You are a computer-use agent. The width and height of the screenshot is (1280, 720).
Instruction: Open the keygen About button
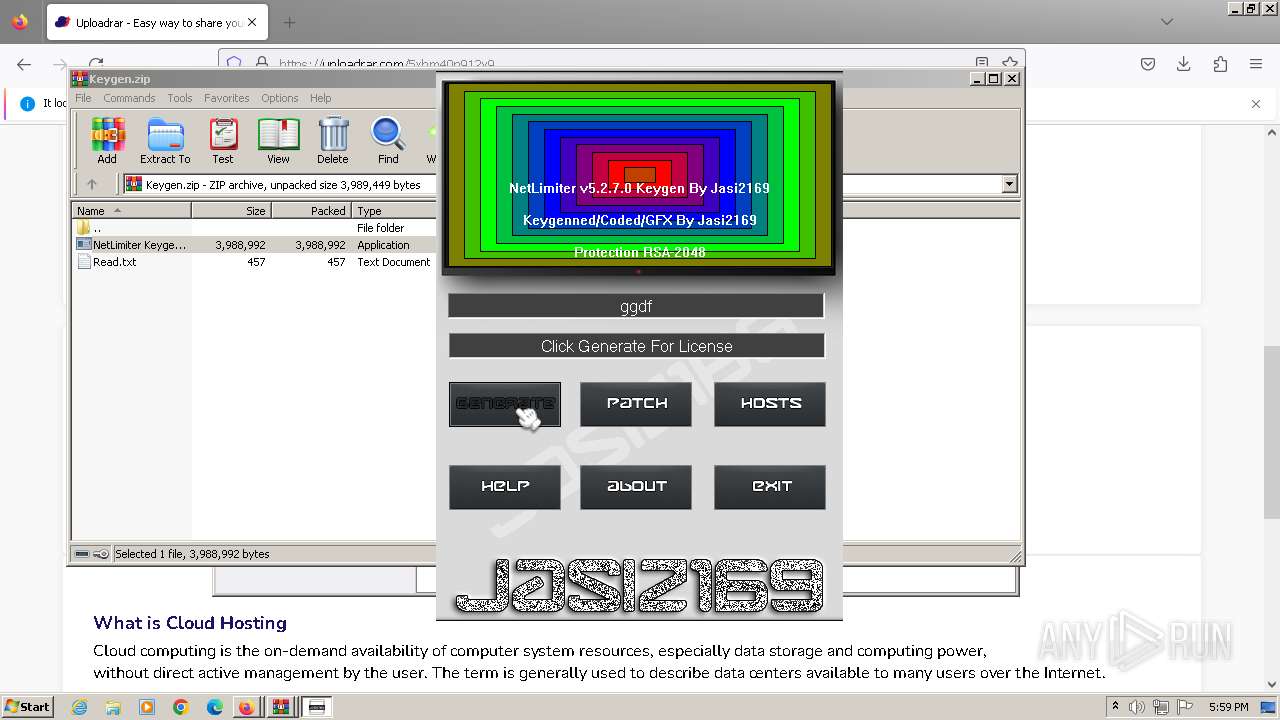(x=636, y=487)
